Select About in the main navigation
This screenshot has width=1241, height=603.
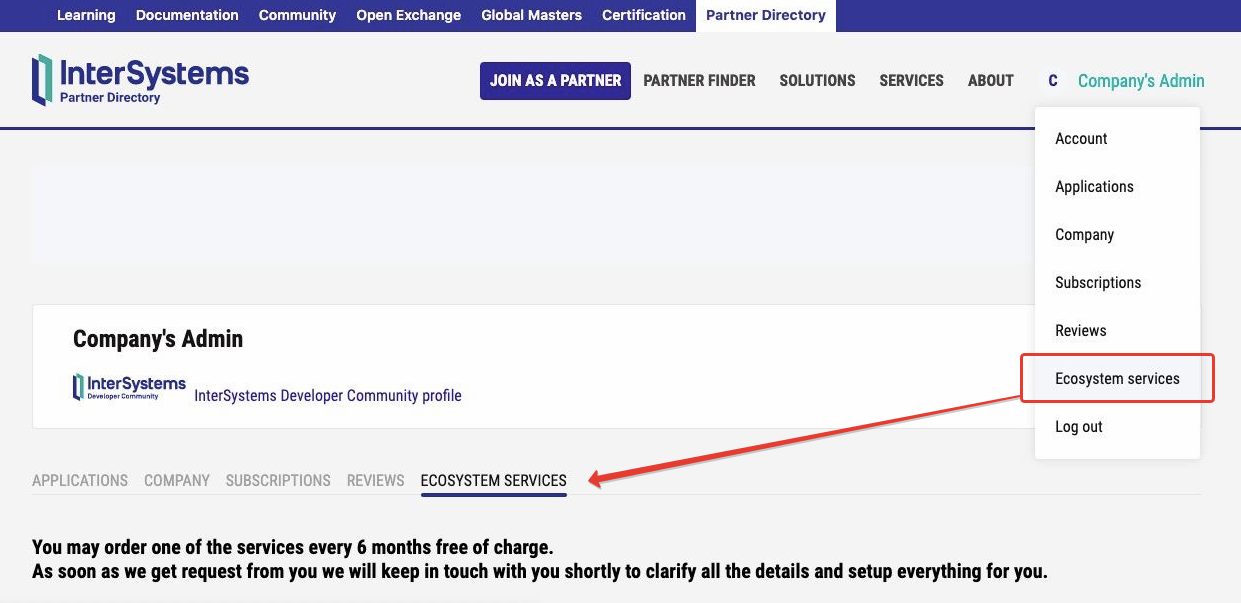point(990,81)
